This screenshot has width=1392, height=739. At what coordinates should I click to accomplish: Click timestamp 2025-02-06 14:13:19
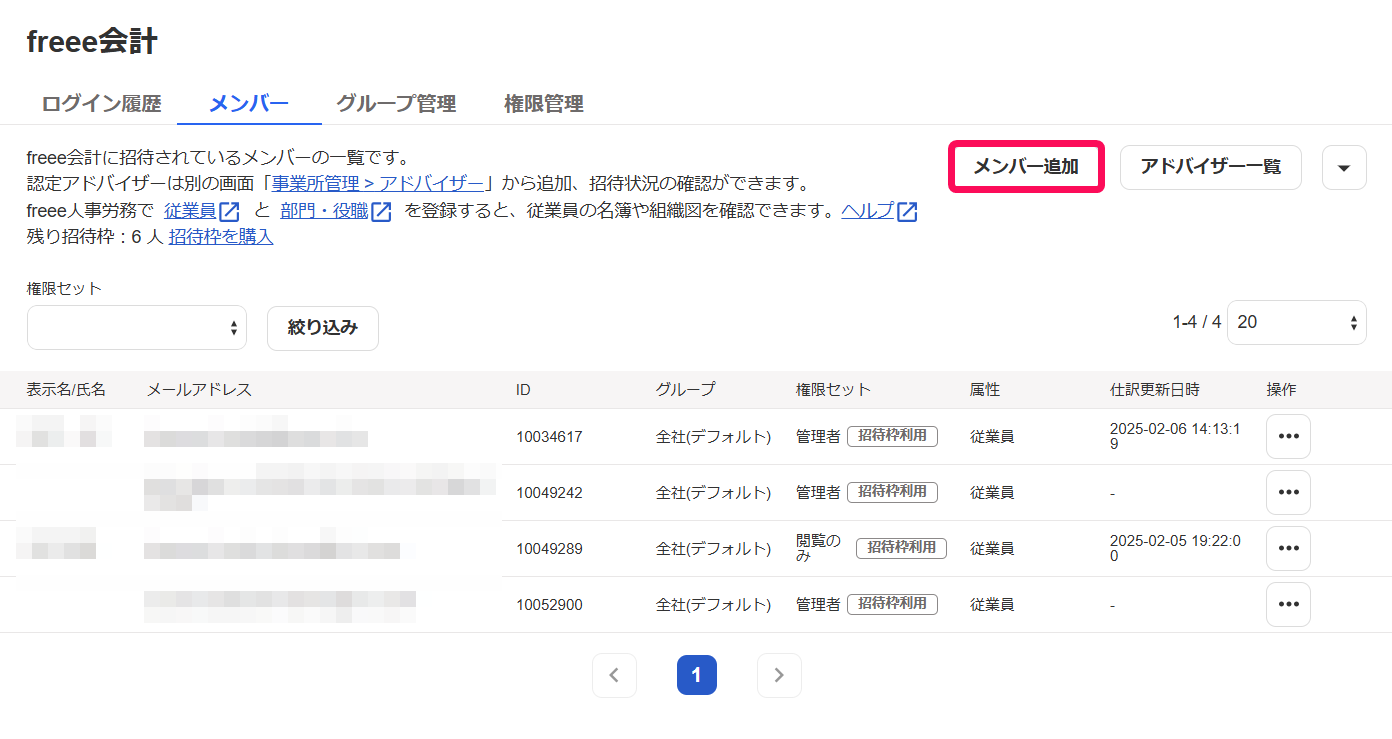(x=1175, y=437)
